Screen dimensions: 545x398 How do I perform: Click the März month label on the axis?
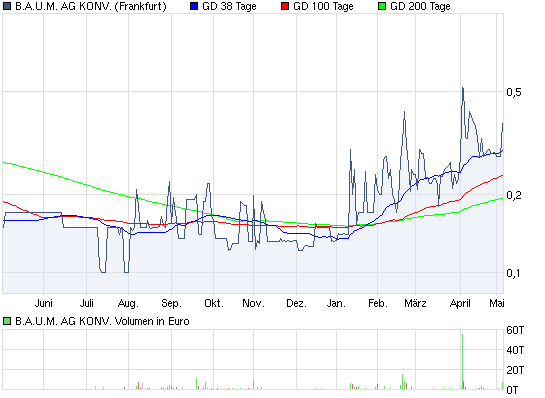[415, 303]
